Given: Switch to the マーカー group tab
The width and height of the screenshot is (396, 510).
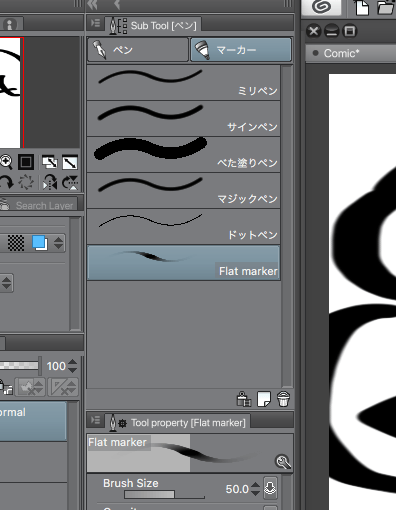Looking at the screenshot, I should (x=241, y=50).
